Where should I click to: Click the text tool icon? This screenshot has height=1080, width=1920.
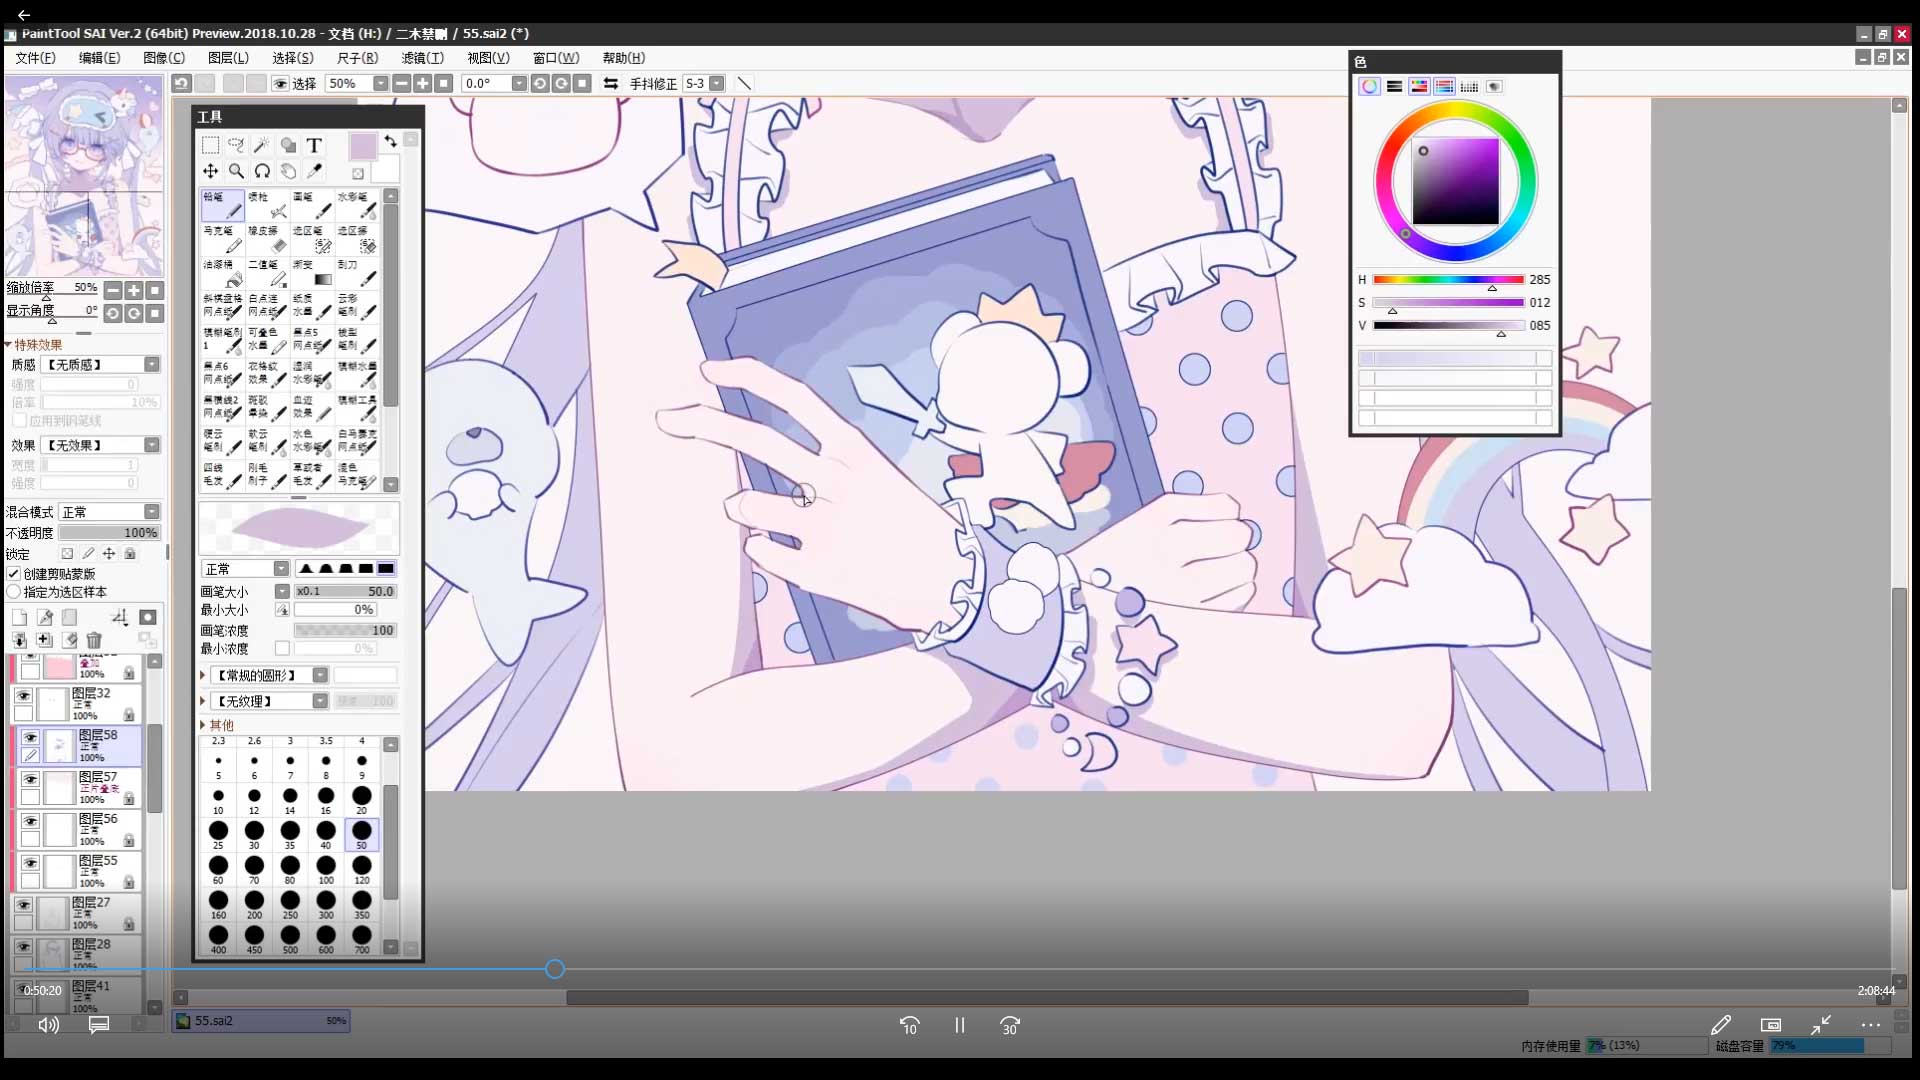click(x=314, y=145)
